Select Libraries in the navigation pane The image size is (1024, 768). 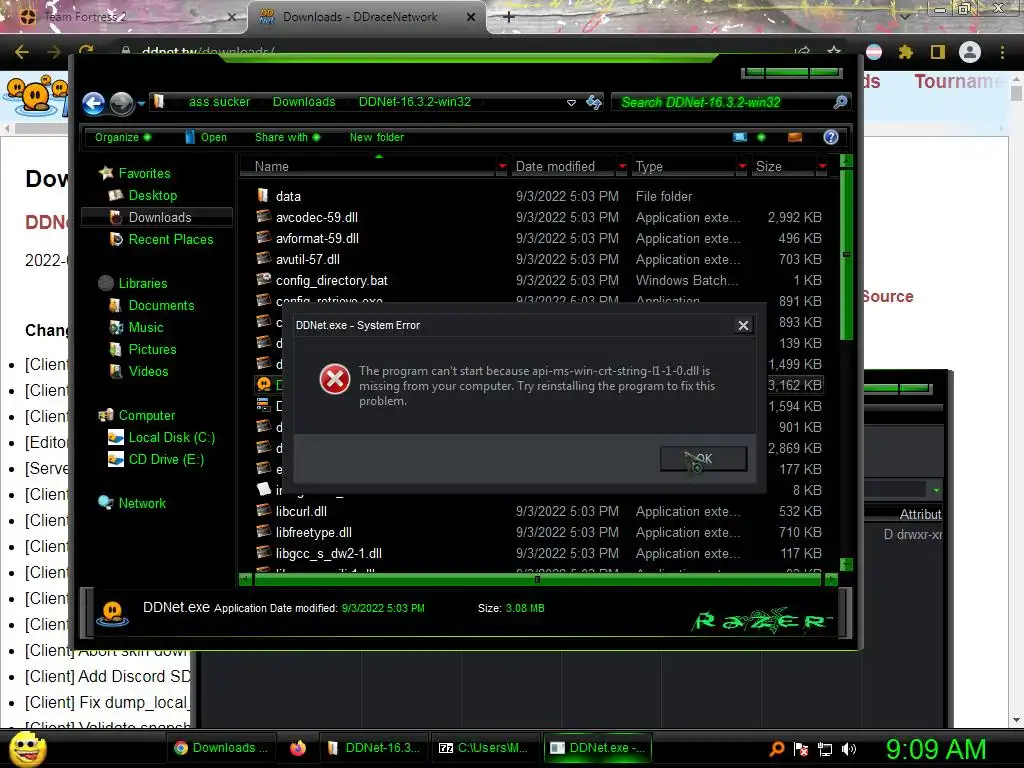[x=142, y=283]
